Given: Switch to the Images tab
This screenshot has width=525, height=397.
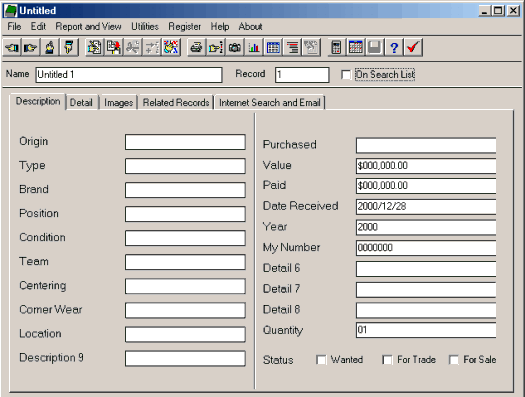Looking at the screenshot, I should coord(119,102).
